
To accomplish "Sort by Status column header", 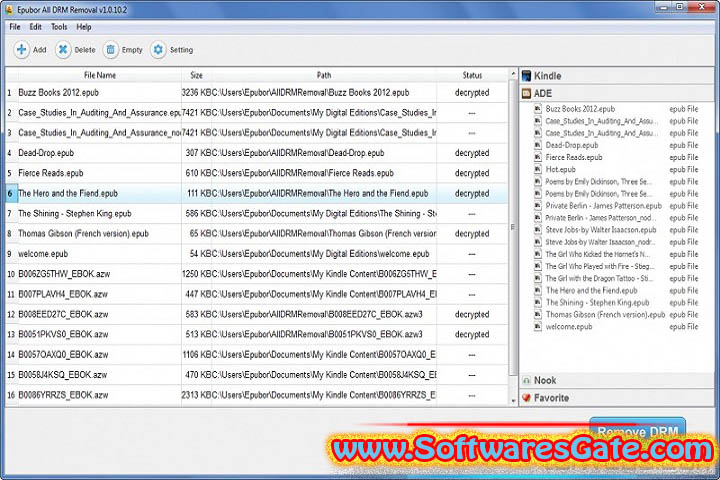I will point(472,75).
